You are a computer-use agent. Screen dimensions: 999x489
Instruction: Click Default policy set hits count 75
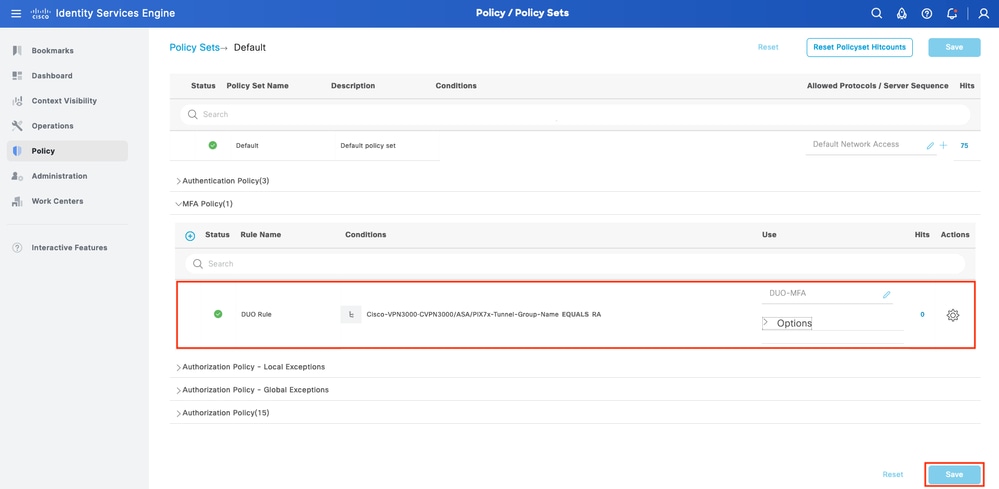(964, 146)
